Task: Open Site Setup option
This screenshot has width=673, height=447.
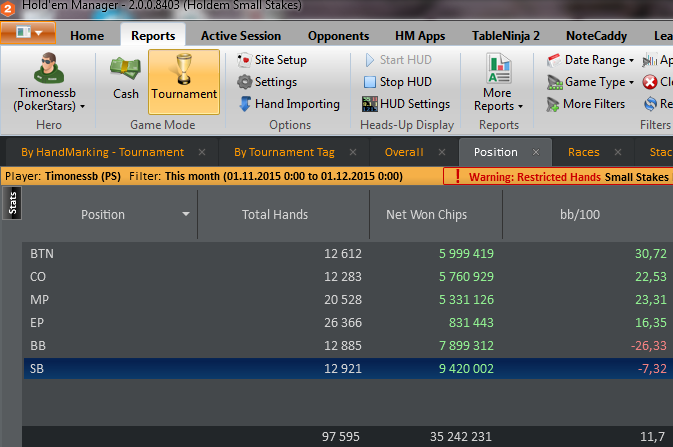Action: click(272, 60)
